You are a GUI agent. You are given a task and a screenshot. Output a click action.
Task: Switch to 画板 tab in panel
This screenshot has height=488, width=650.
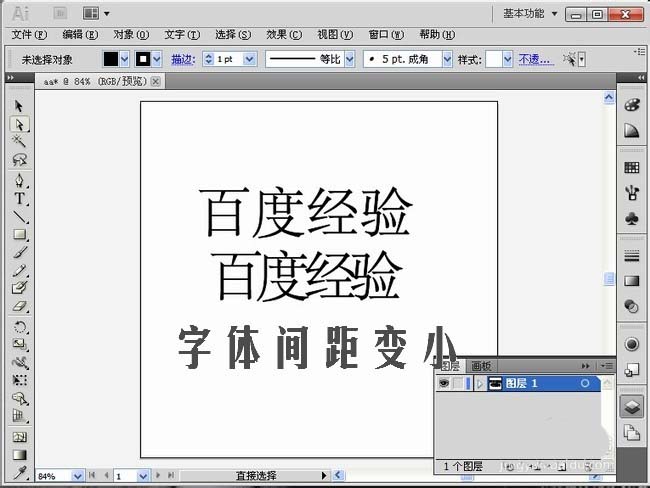pyautogui.click(x=481, y=366)
